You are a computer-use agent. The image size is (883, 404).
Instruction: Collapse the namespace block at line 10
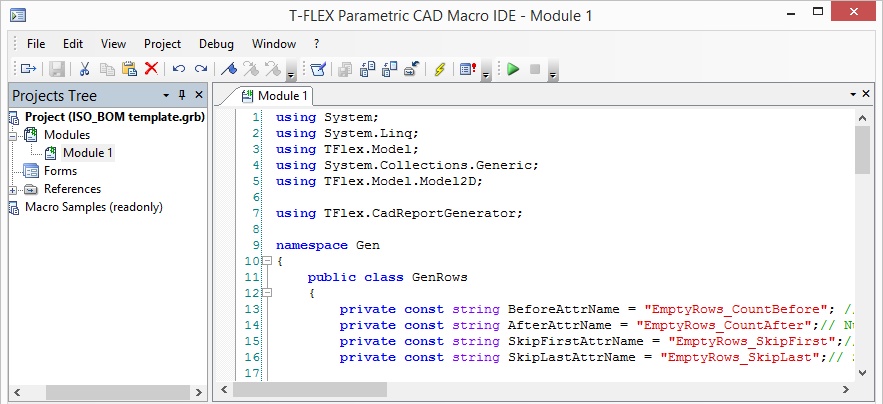click(x=267, y=261)
